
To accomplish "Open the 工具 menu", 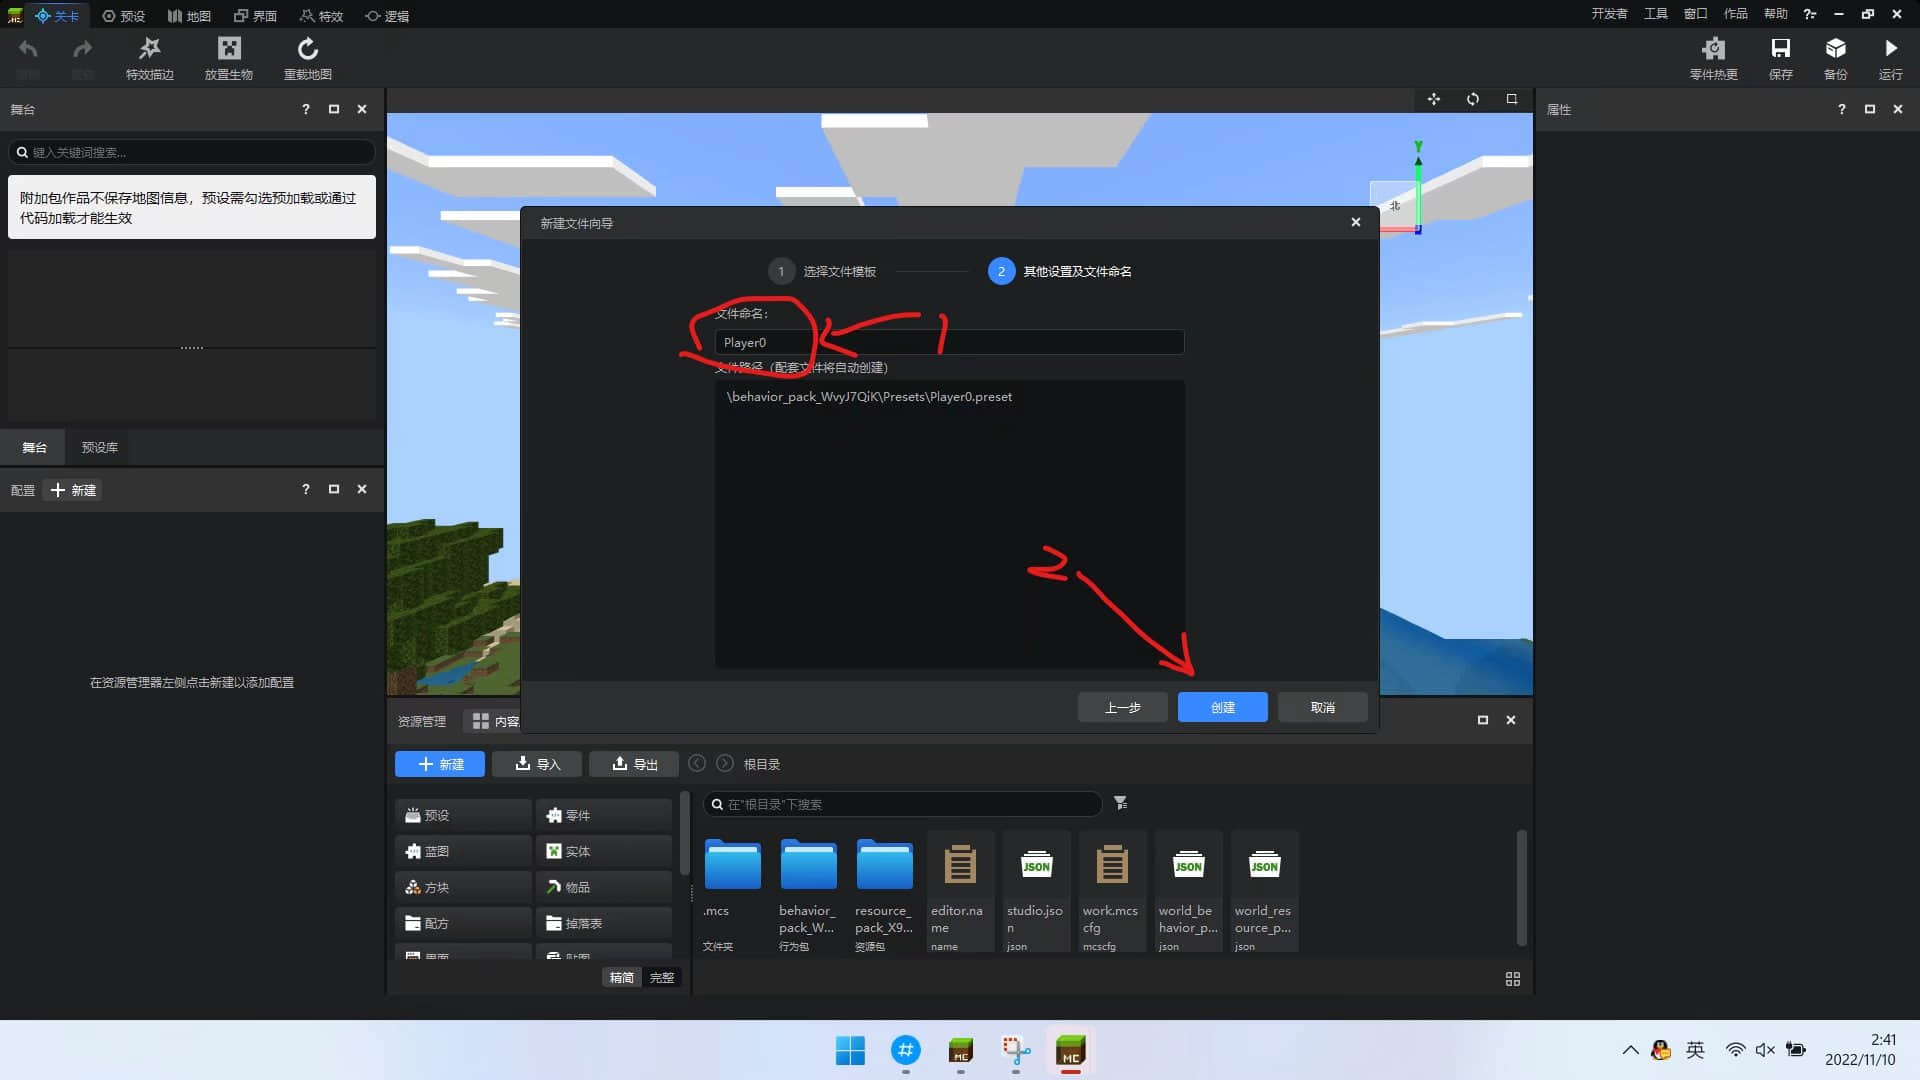I will [x=1656, y=14].
